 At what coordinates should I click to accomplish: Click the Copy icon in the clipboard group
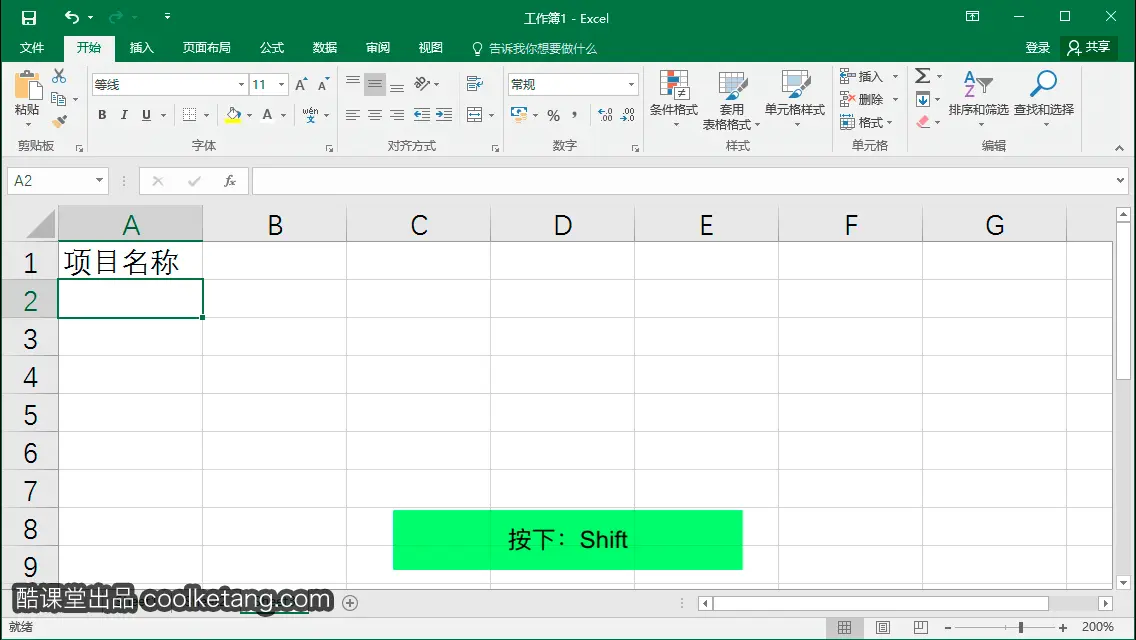59,99
